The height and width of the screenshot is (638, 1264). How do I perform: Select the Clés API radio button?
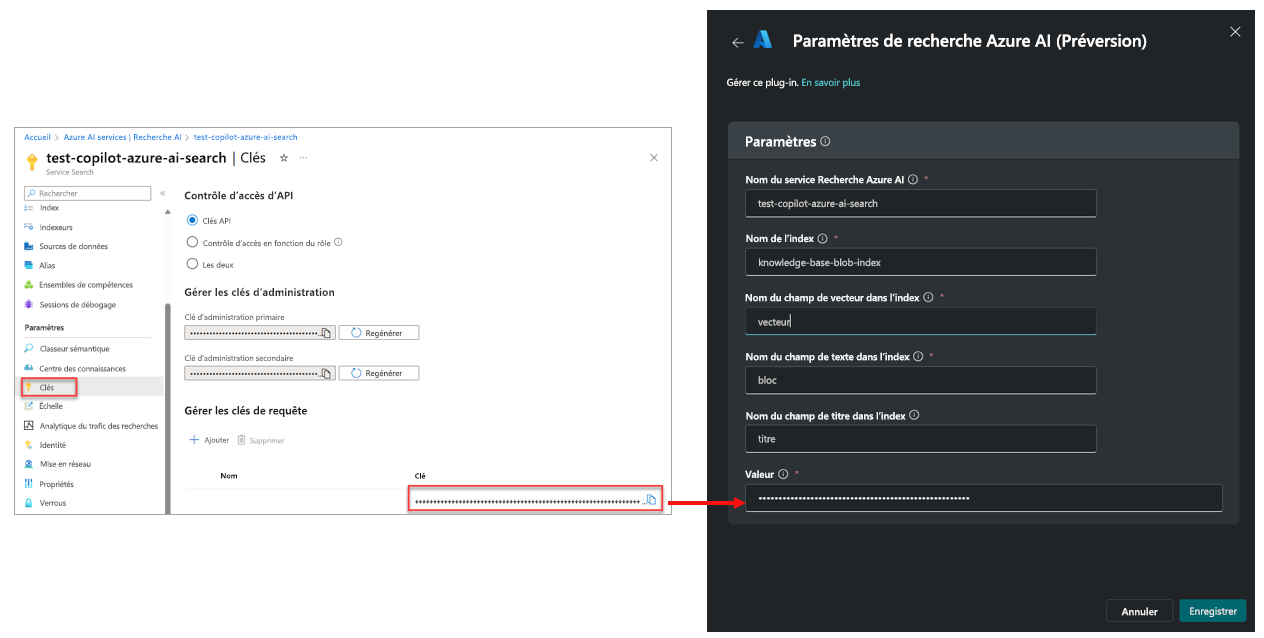(193, 220)
